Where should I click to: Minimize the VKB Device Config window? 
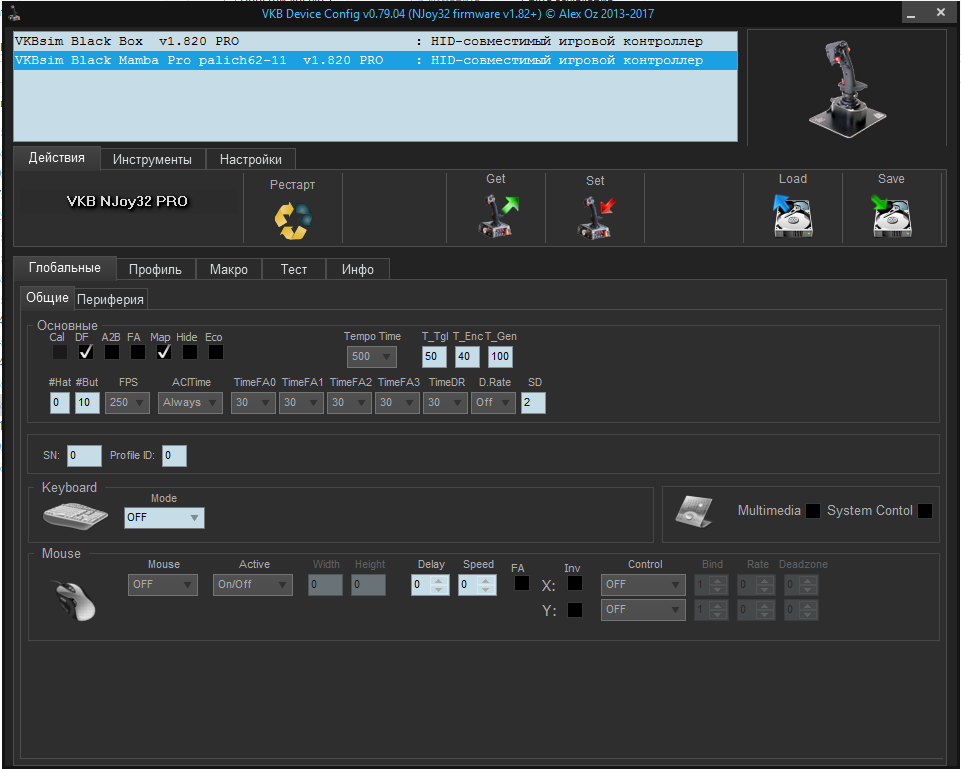point(911,13)
